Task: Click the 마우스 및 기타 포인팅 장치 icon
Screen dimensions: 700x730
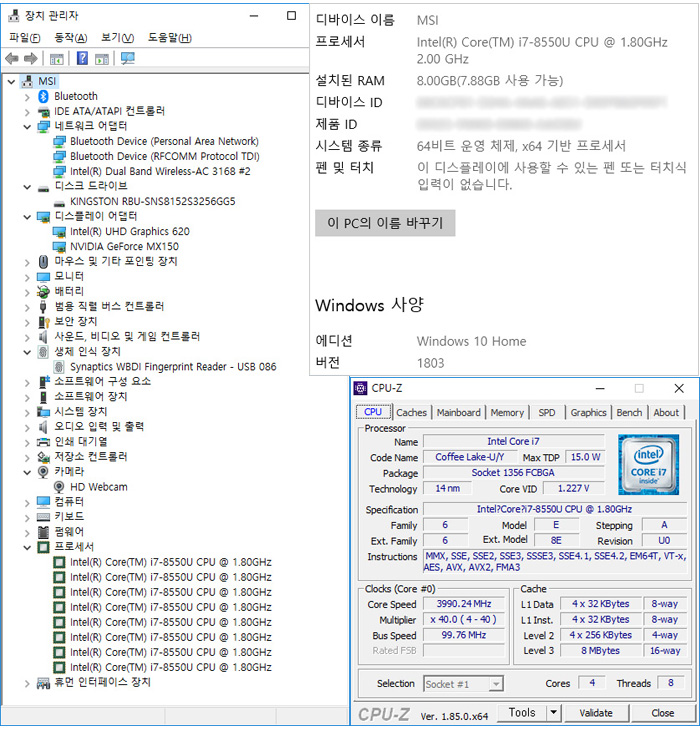Action: coord(43,262)
